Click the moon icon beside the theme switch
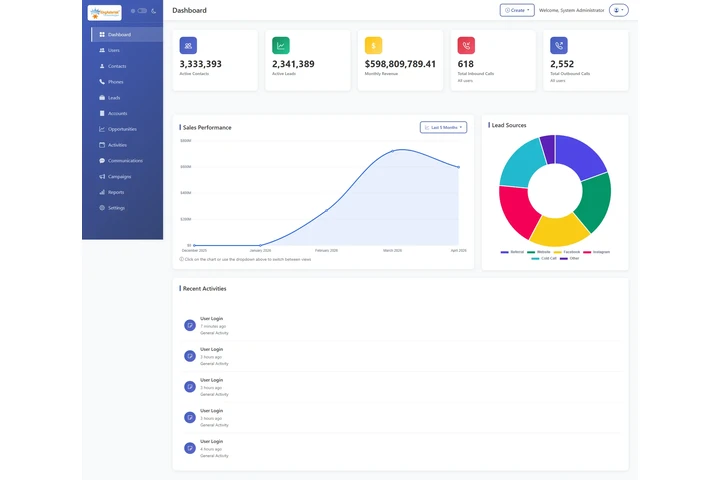The height and width of the screenshot is (480, 720). (x=154, y=11)
